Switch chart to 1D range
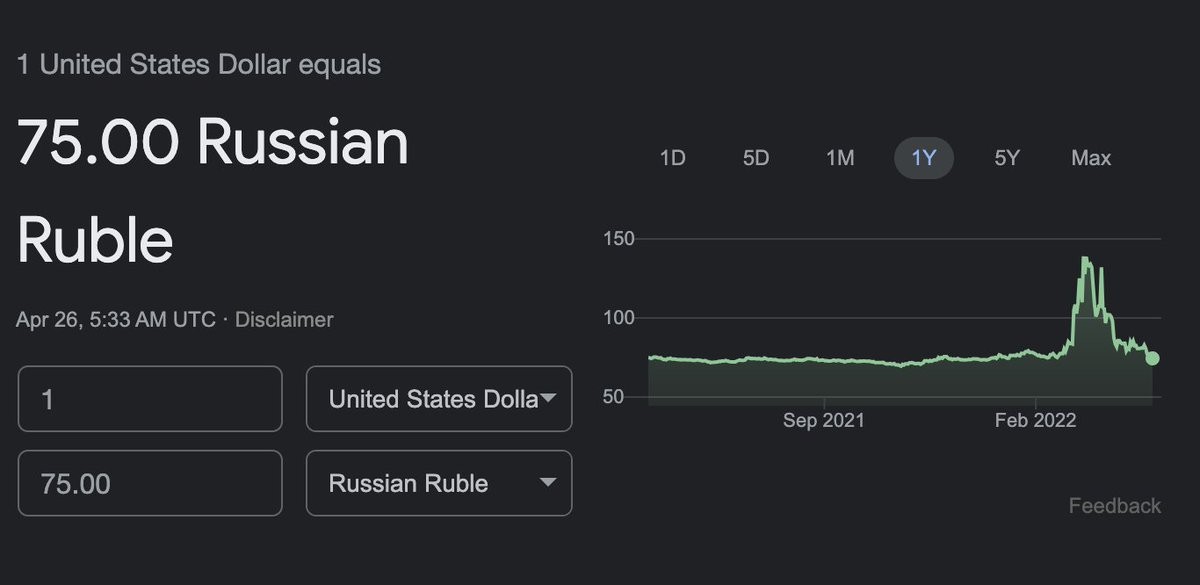 (672, 158)
